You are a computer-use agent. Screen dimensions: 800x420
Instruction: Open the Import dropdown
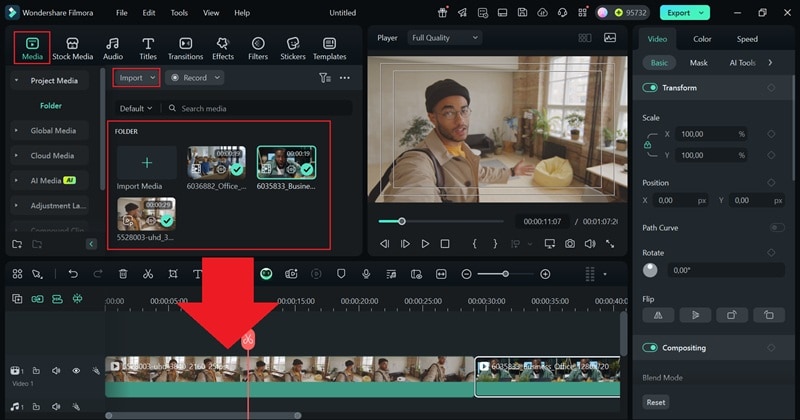136,78
